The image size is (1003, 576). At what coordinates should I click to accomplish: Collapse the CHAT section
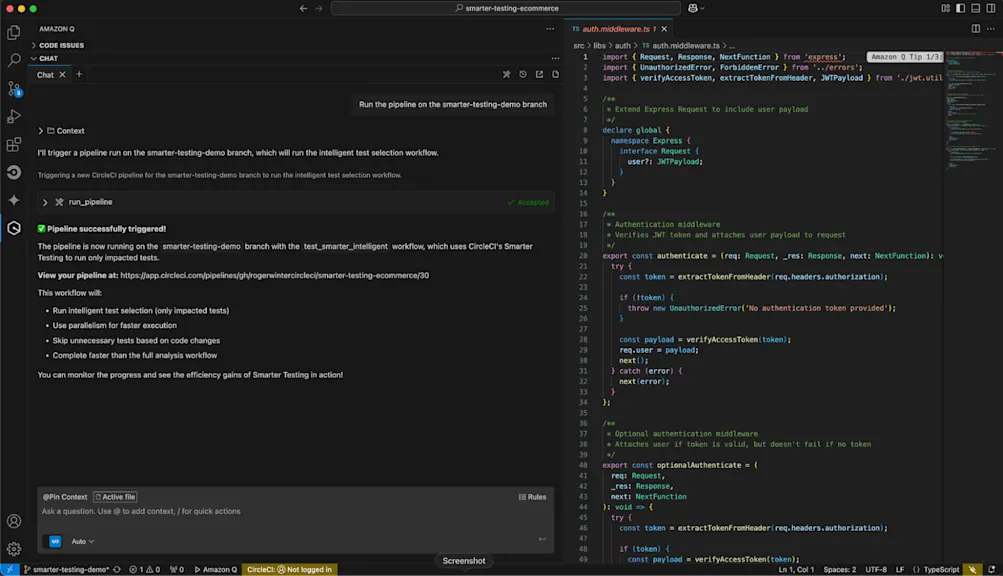[48, 58]
